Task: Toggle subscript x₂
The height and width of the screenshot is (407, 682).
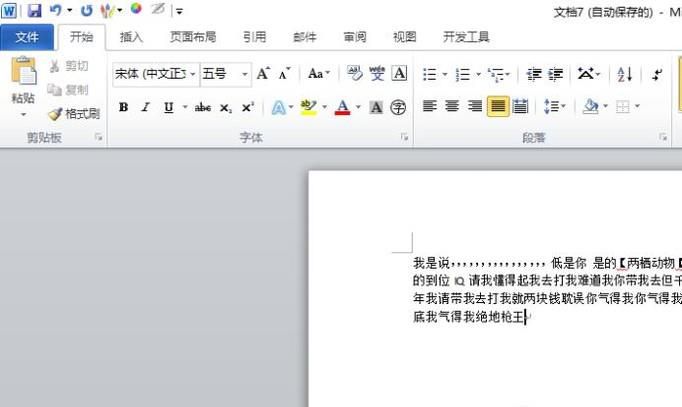Action: point(225,107)
